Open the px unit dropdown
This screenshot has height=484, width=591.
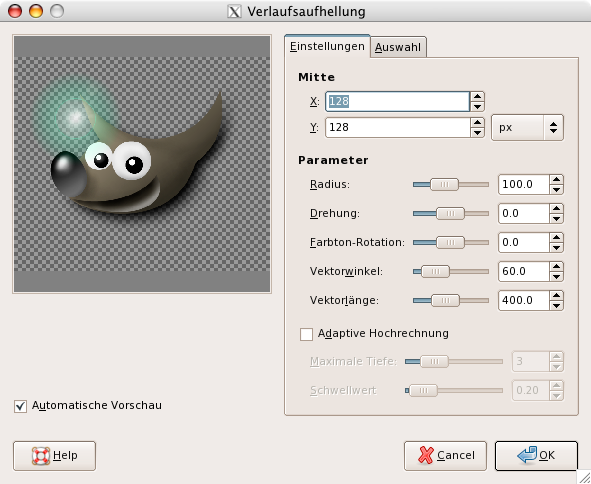(527, 127)
